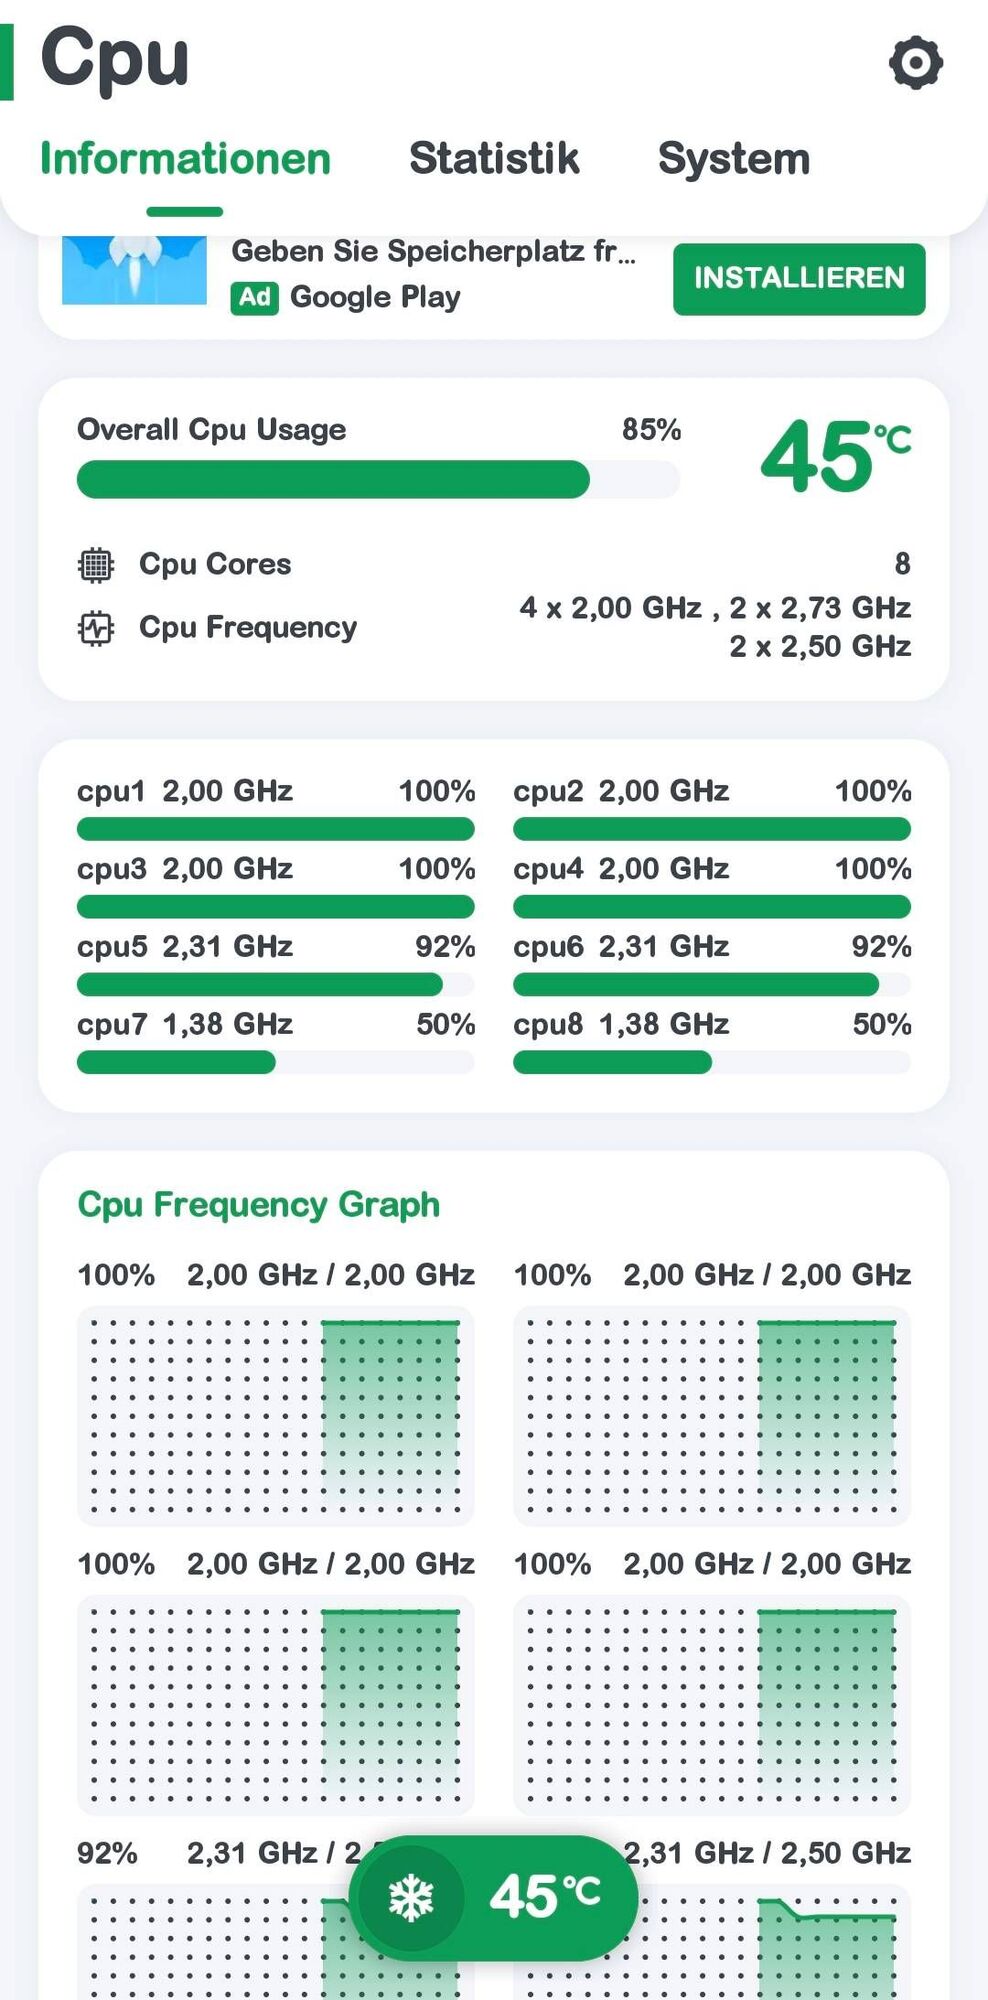Tap the cpu5 2,31 GHz usage bar
The image size is (988, 2000).
coord(275,985)
